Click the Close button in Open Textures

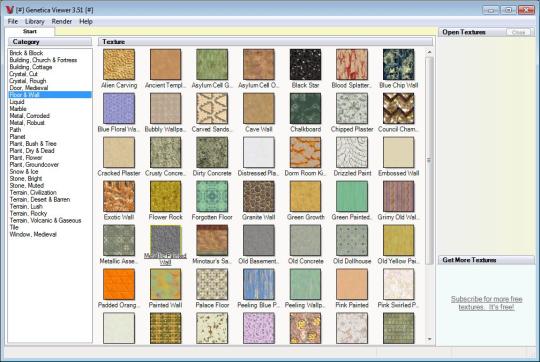click(x=518, y=32)
